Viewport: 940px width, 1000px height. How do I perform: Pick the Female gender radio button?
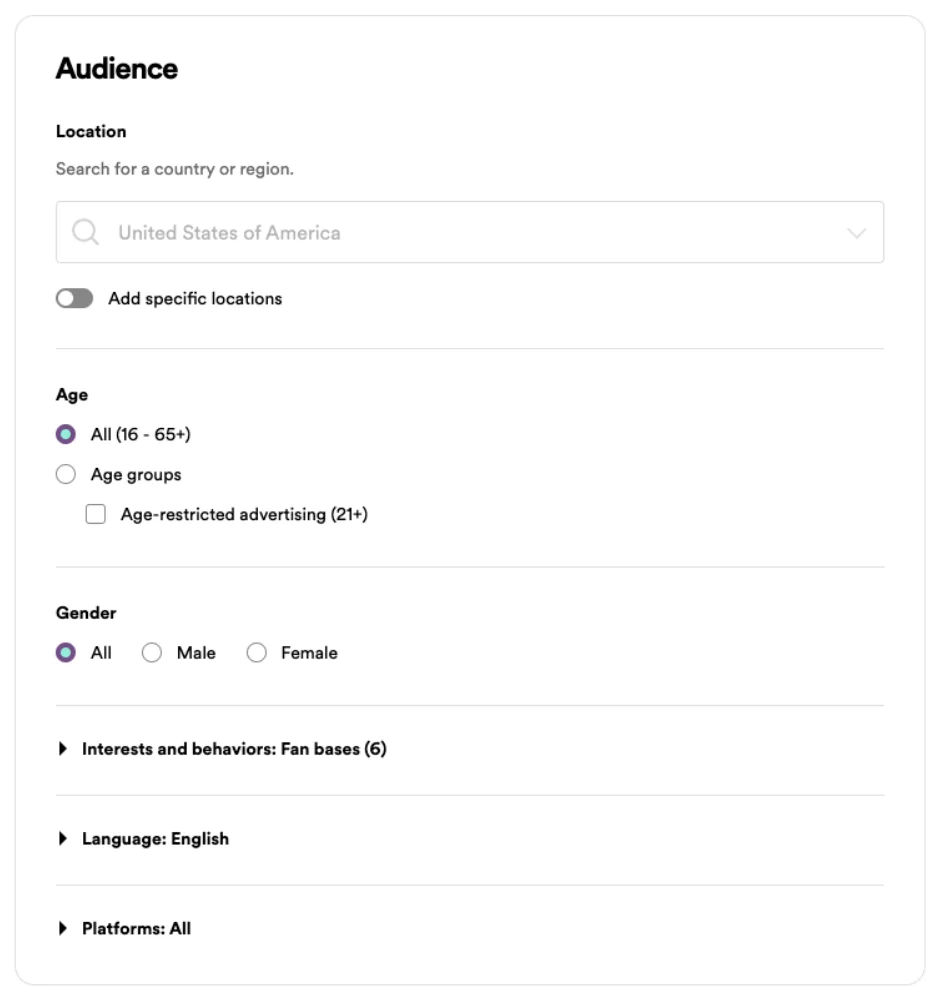point(257,653)
